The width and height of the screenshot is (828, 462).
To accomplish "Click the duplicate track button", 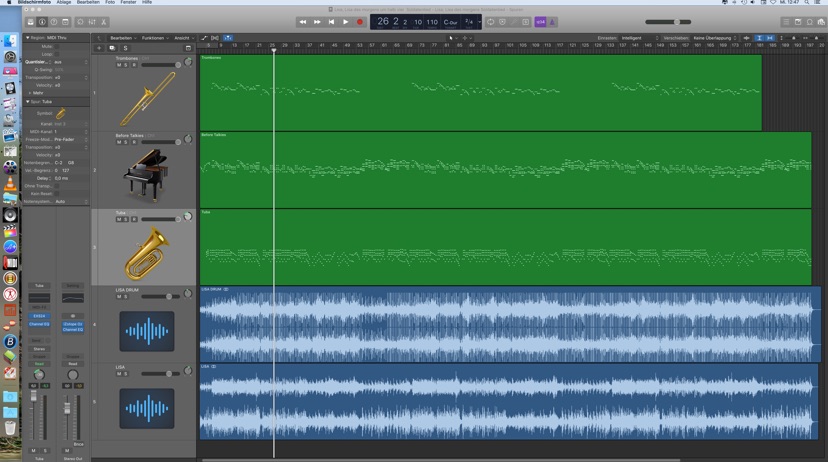I will (112, 48).
